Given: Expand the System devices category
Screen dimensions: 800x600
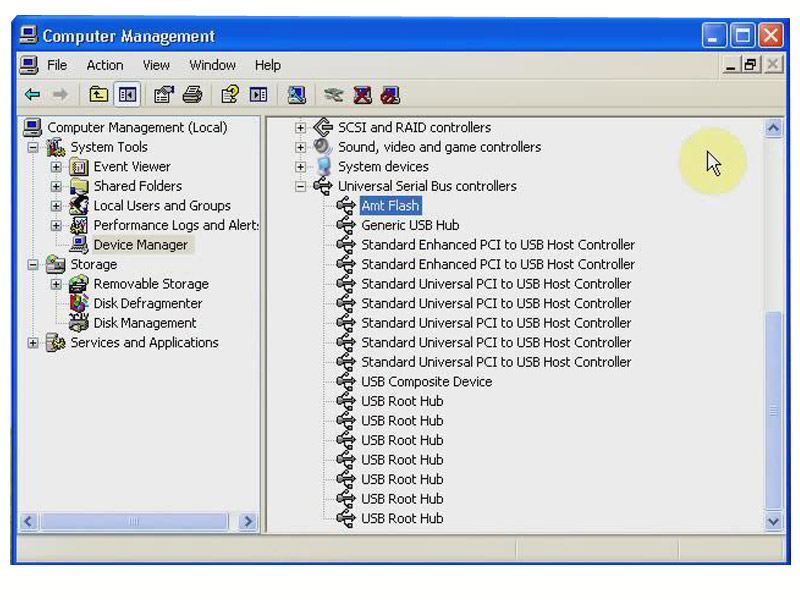Looking at the screenshot, I should pyautogui.click(x=301, y=166).
